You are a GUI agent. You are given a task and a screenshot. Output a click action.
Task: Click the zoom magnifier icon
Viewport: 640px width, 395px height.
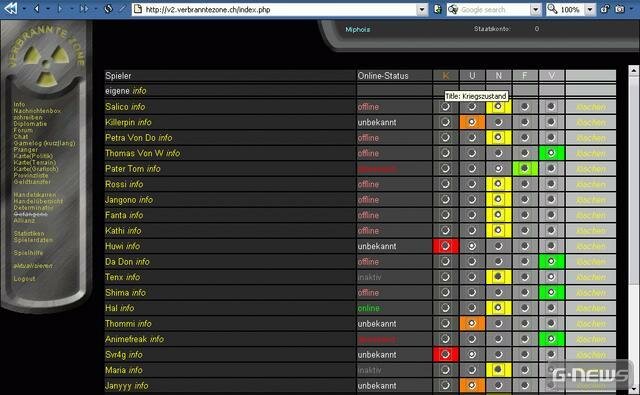pos(552,9)
